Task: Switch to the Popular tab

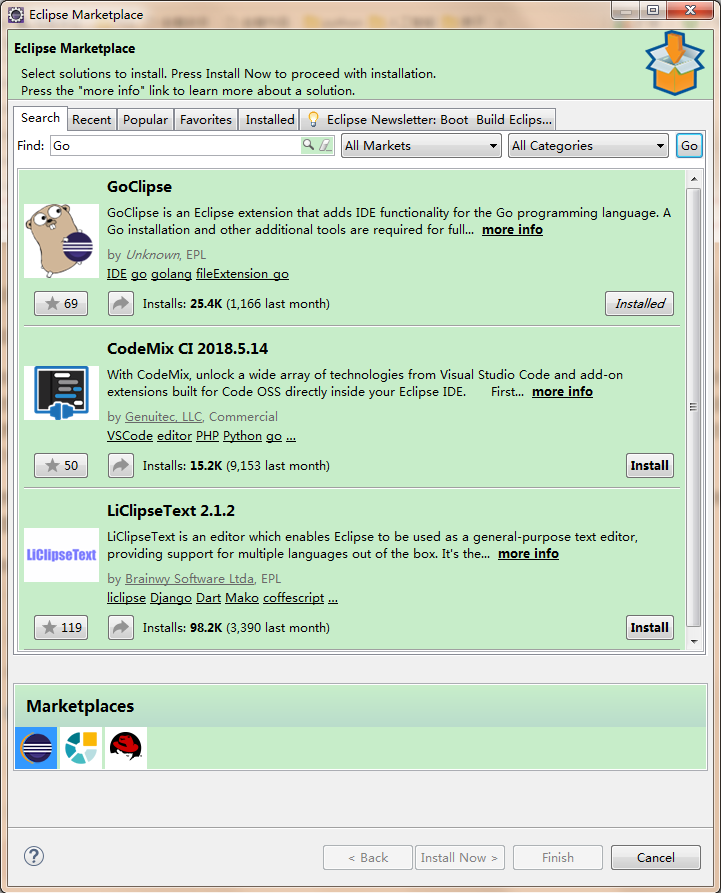Action: coord(145,120)
